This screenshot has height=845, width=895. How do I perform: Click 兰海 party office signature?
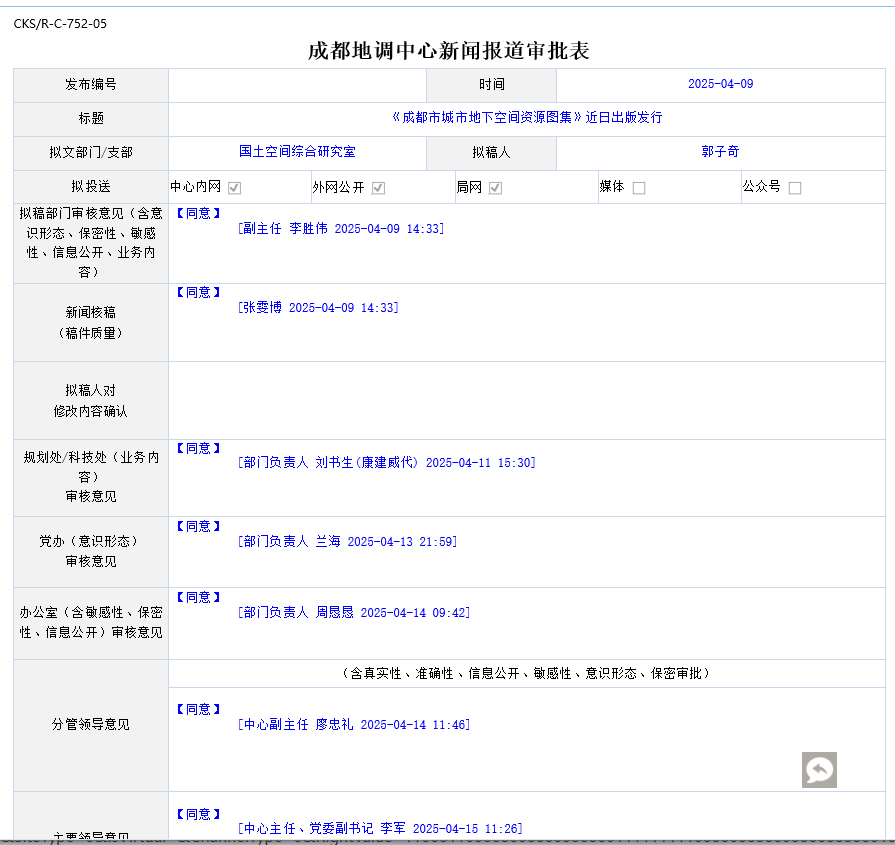347,542
